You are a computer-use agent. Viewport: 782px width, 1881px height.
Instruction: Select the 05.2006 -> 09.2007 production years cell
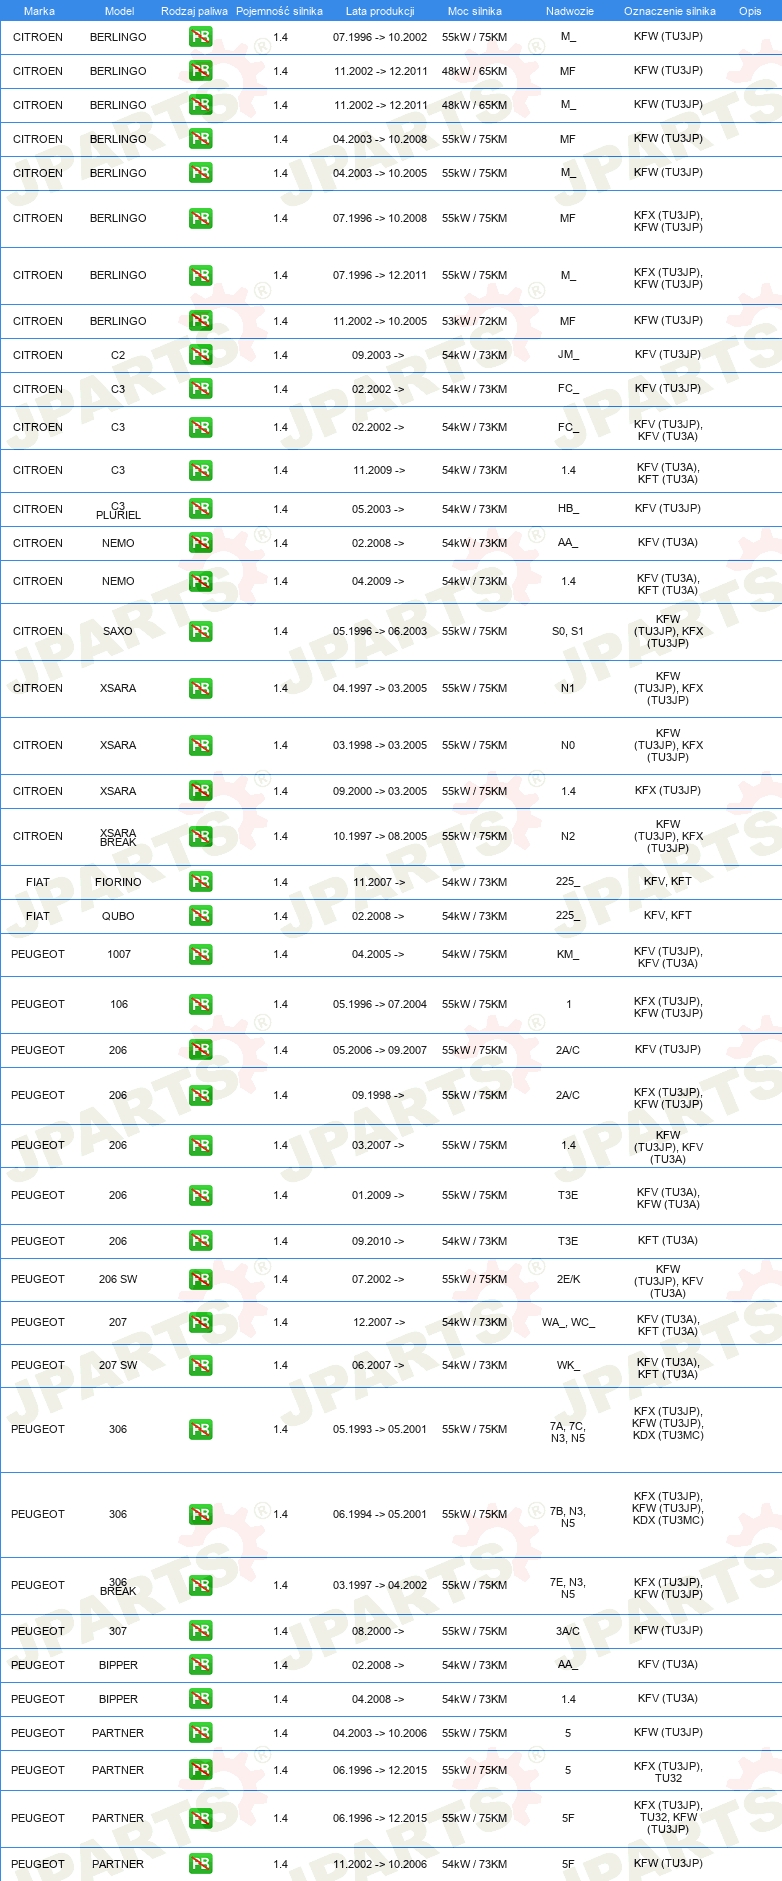[x=380, y=1051]
